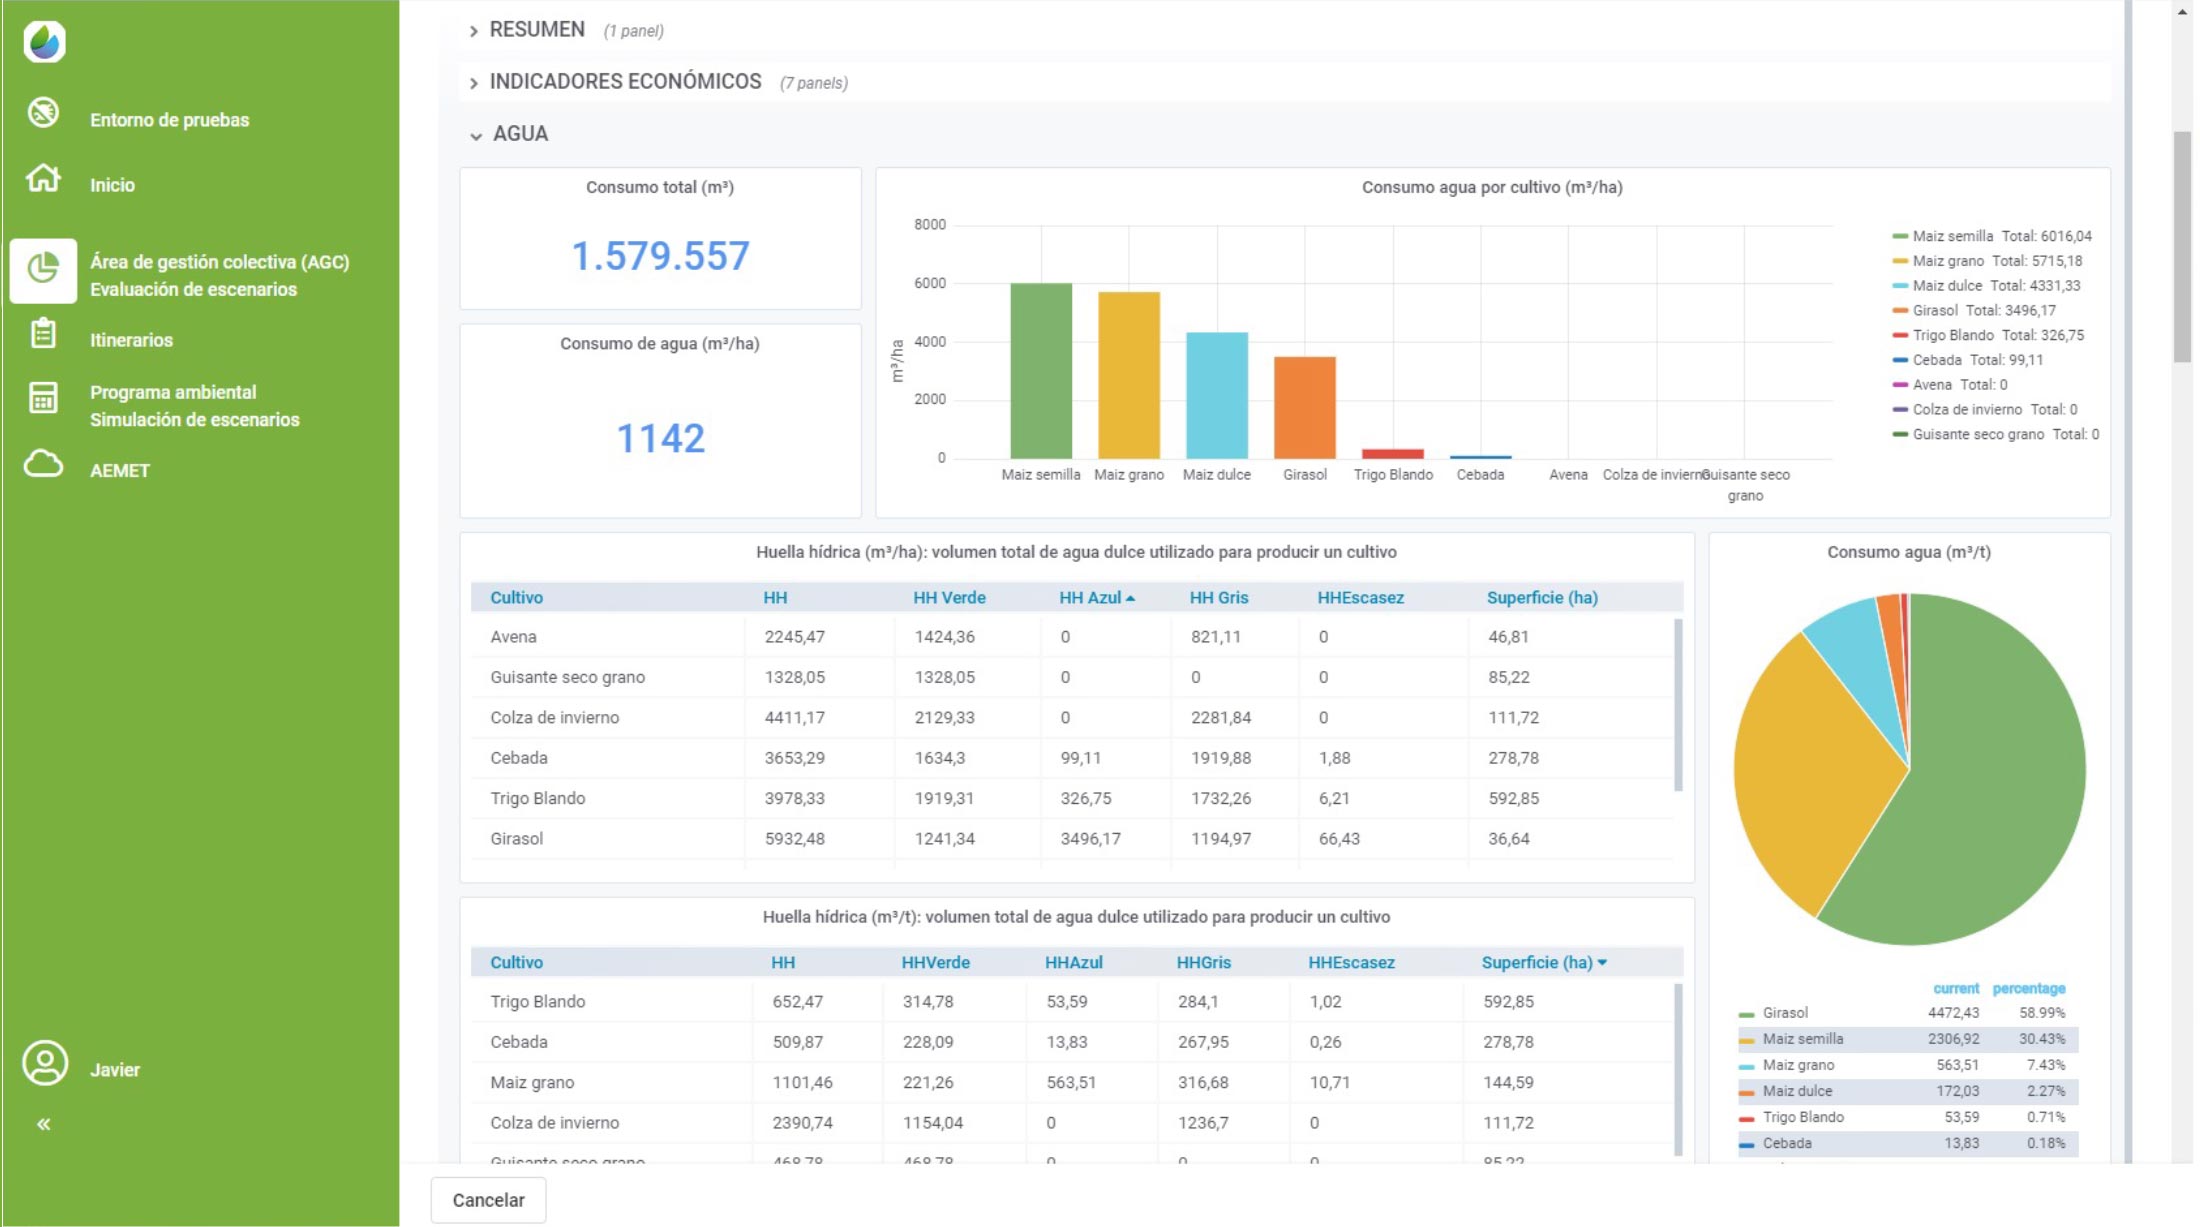Screen dimensions: 2200x1227
Task: Click the light blue Maiz dulce bar
Action: point(1217,395)
